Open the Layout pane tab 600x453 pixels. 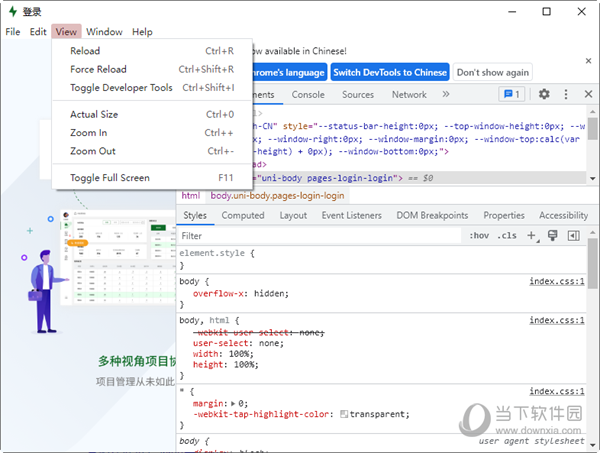293,215
